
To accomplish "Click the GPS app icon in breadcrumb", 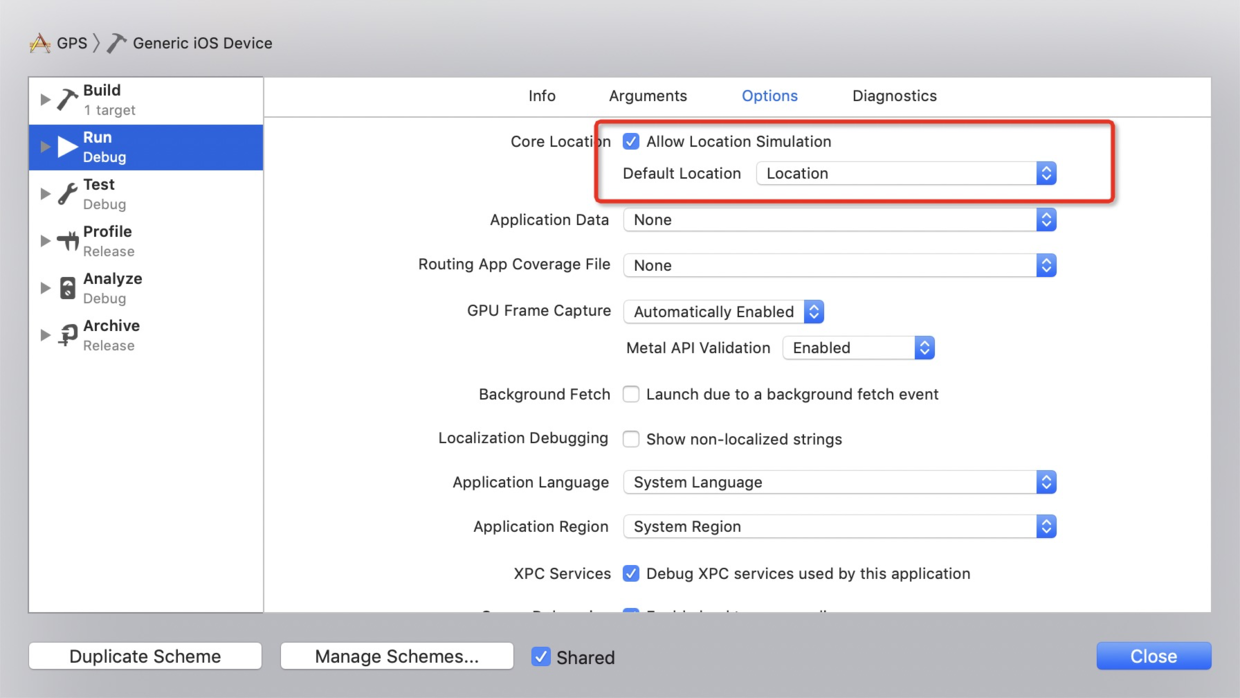I will pos(40,43).
